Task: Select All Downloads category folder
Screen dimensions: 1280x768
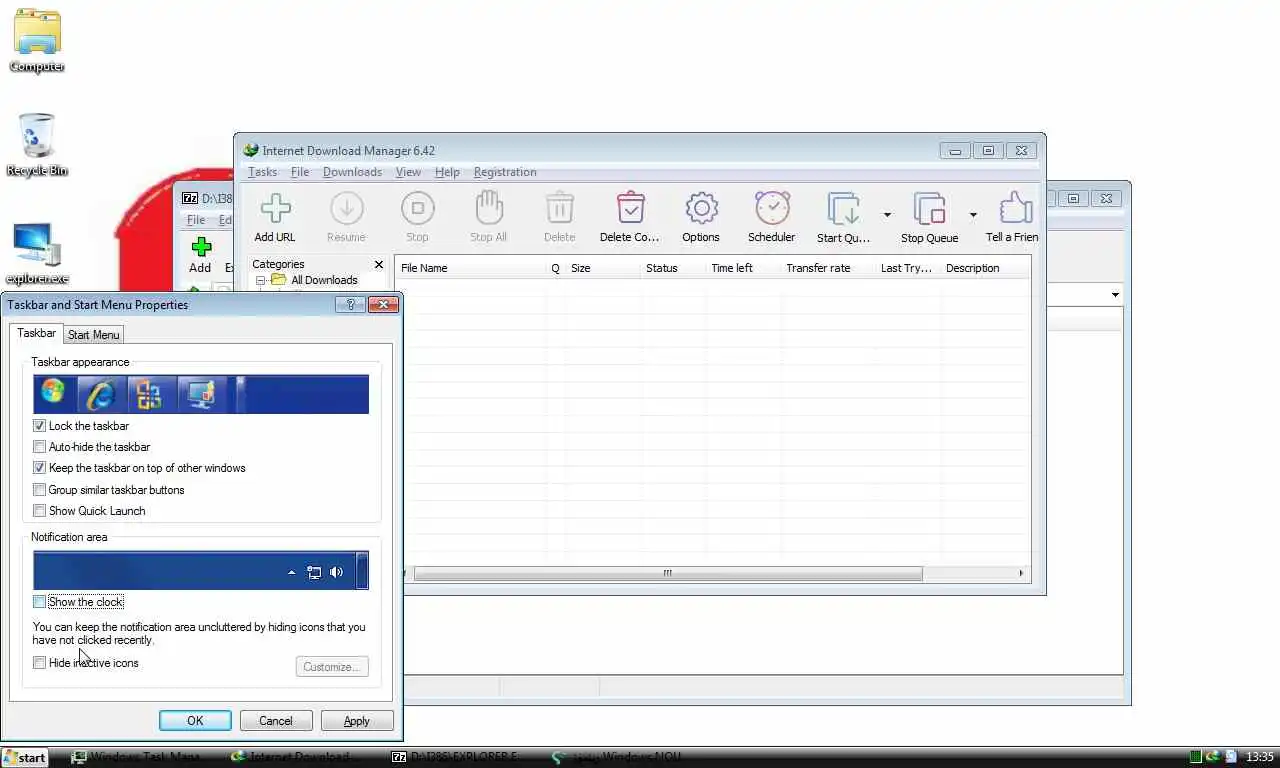Action: click(314, 281)
